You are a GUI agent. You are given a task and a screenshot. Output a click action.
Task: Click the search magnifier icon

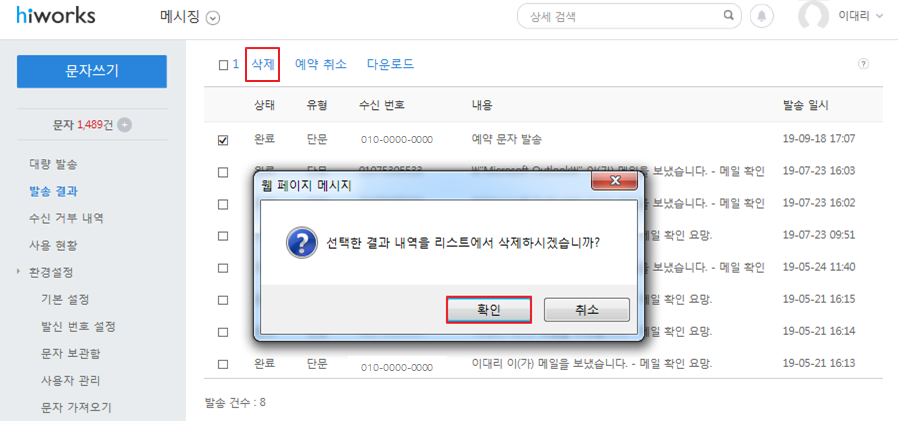728,15
